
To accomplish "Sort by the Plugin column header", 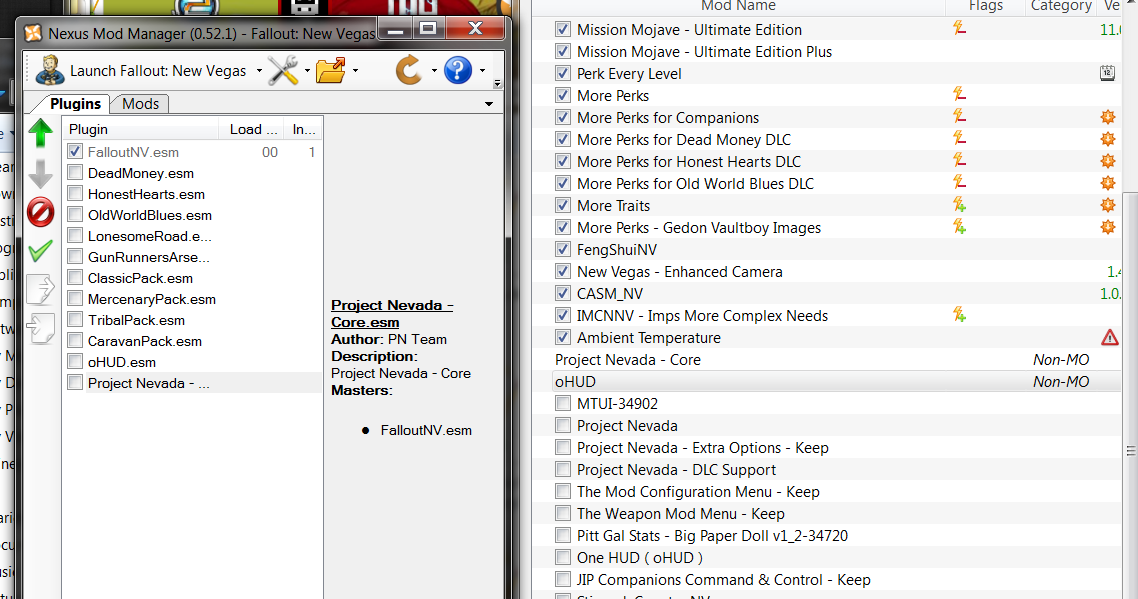I will point(140,129).
